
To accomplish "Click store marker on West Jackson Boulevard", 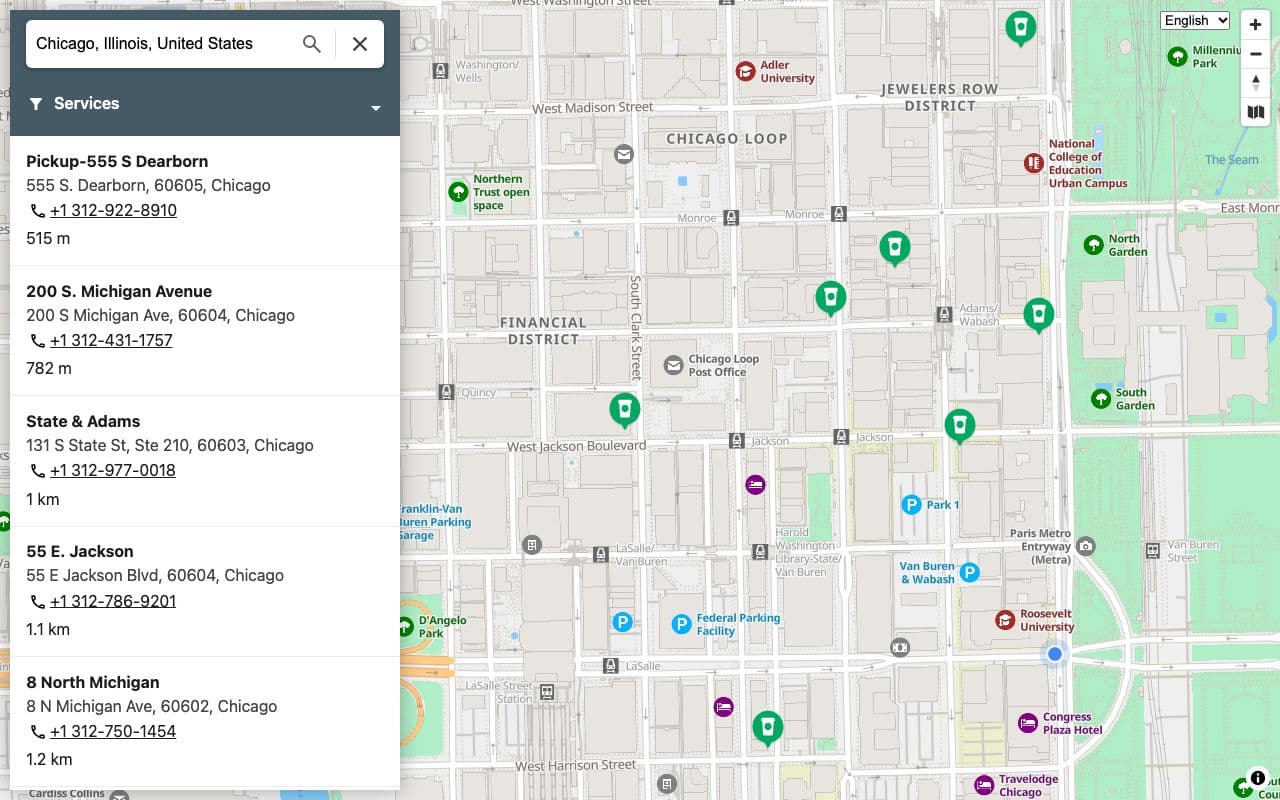I will pos(625,410).
